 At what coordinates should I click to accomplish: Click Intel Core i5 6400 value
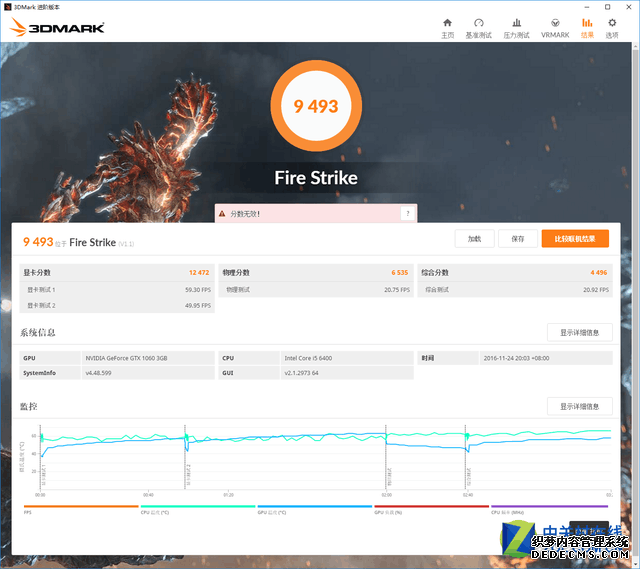pyautogui.click(x=308, y=358)
